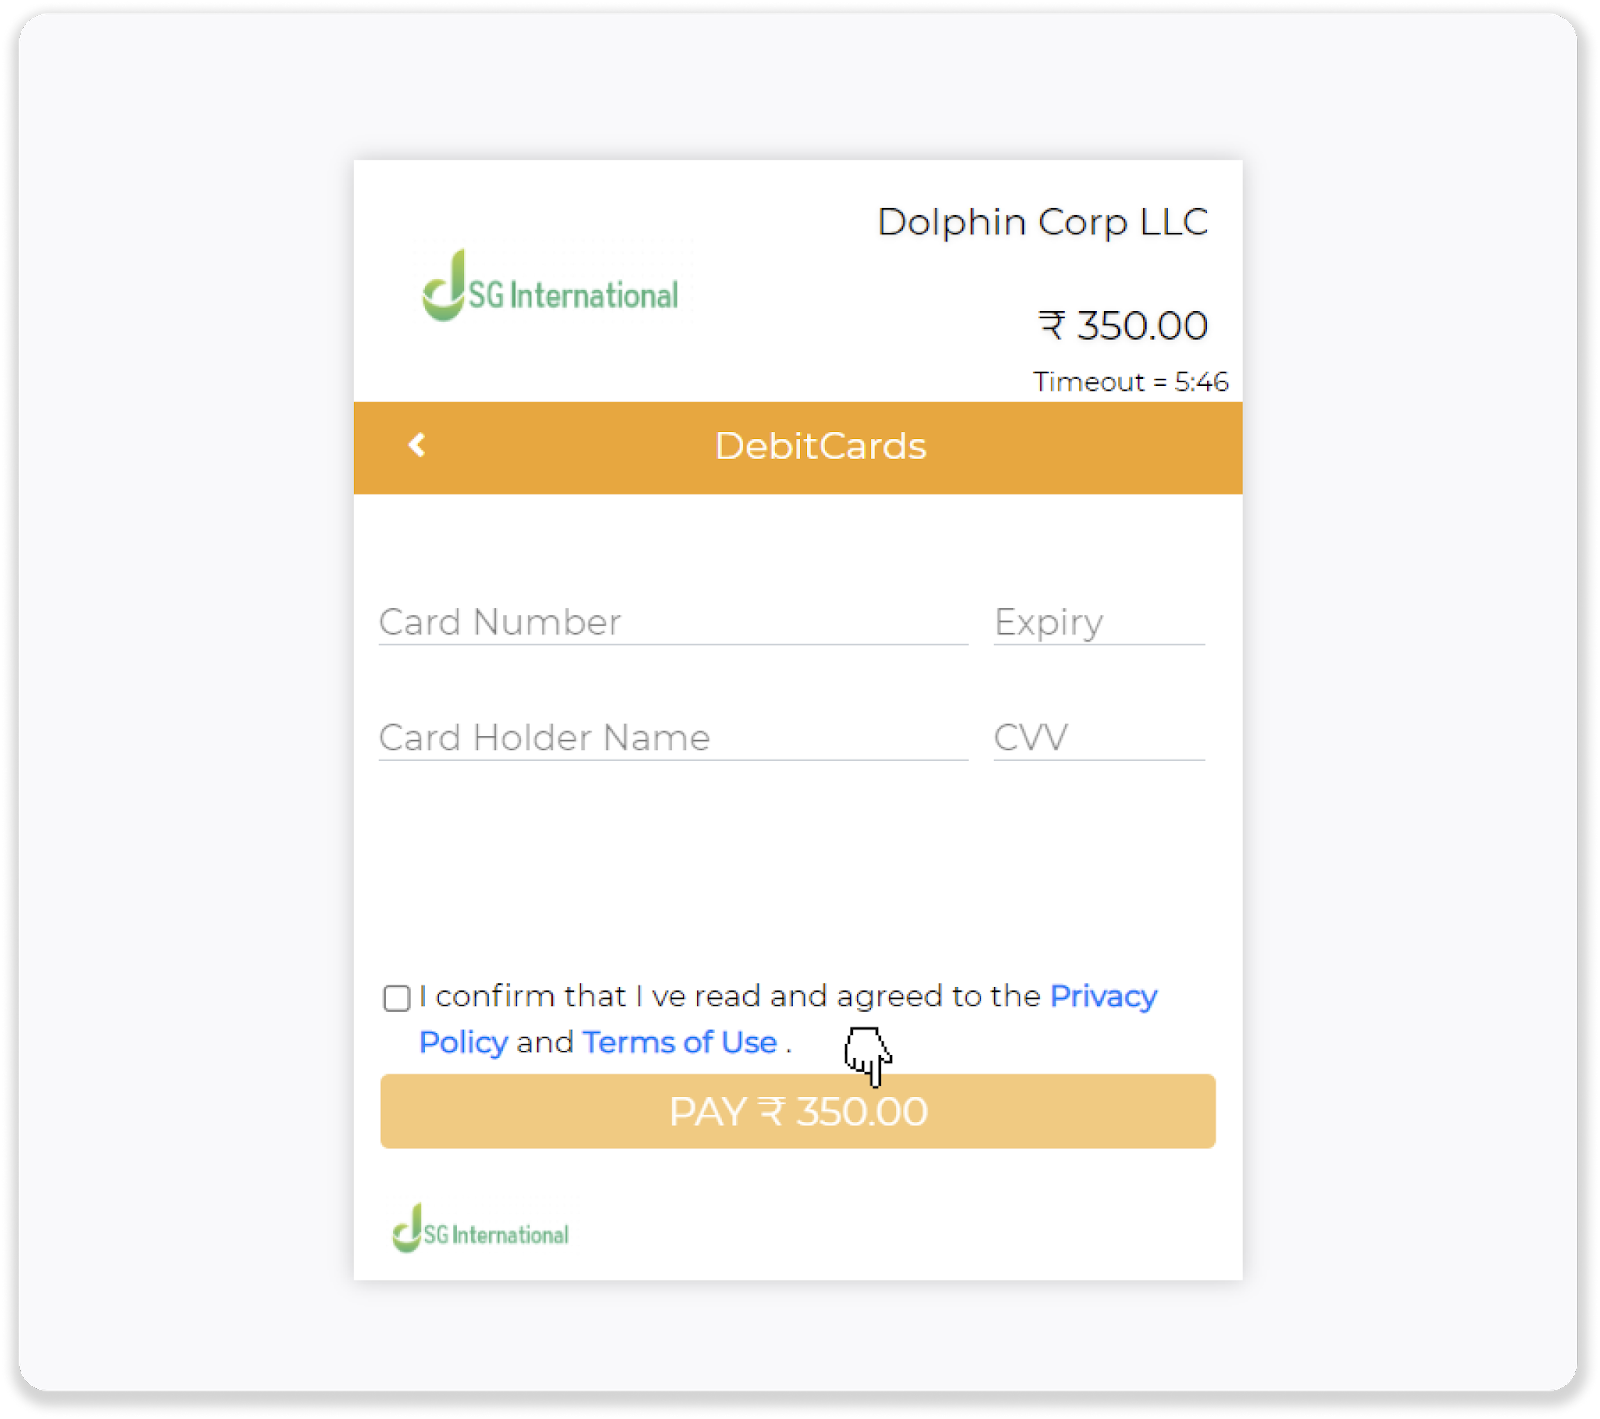Focus the Card Number field
The width and height of the screenshot is (1600, 1419).
coord(673,622)
